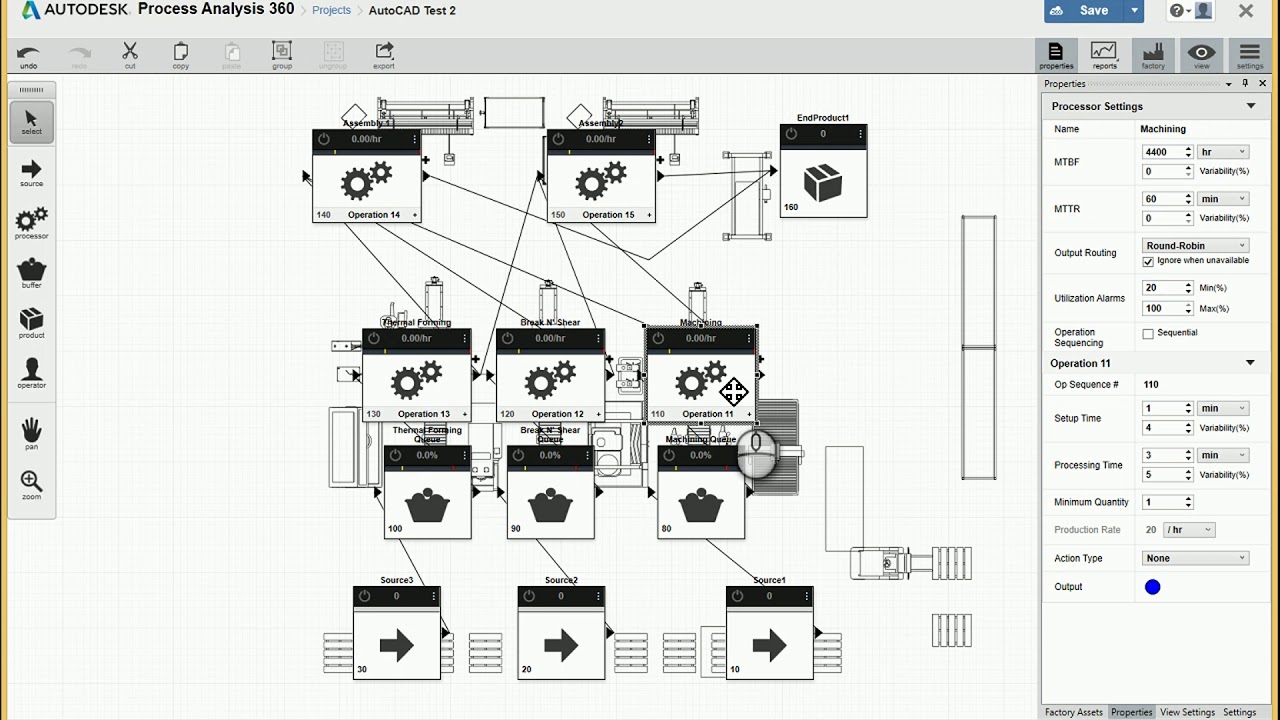Pin the Properties panel

click(x=1245, y=84)
